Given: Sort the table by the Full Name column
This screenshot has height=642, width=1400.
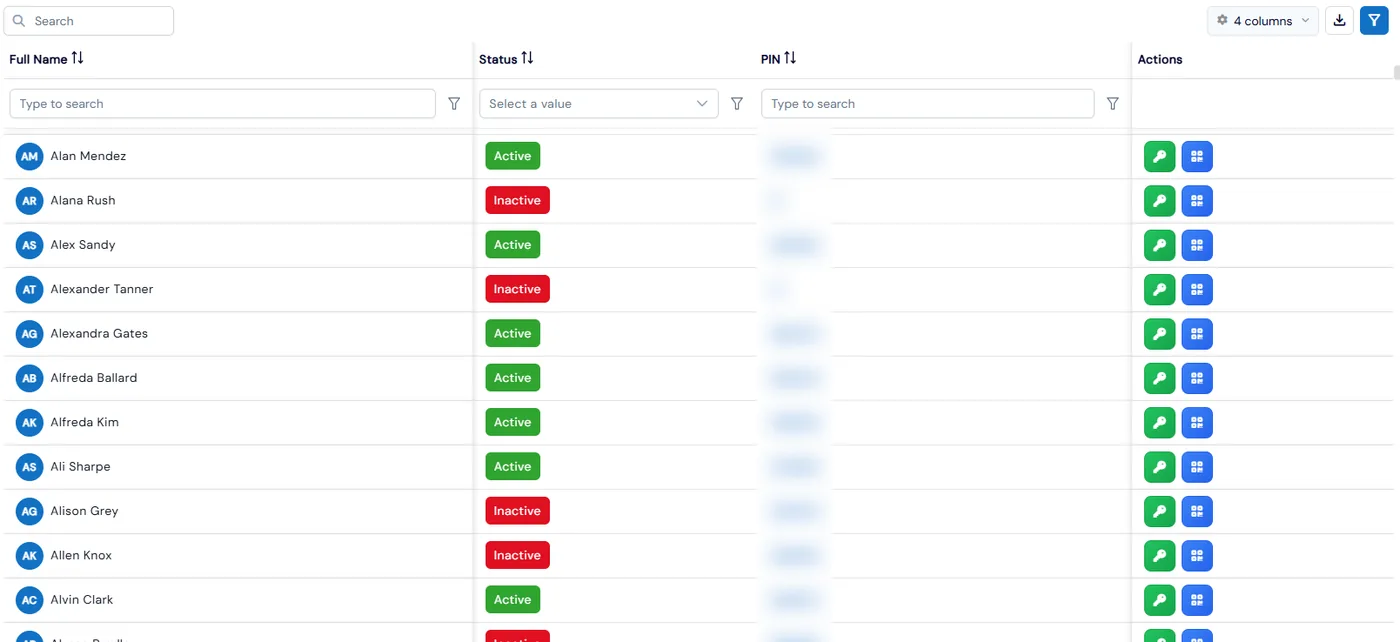Looking at the screenshot, I should tap(77, 59).
